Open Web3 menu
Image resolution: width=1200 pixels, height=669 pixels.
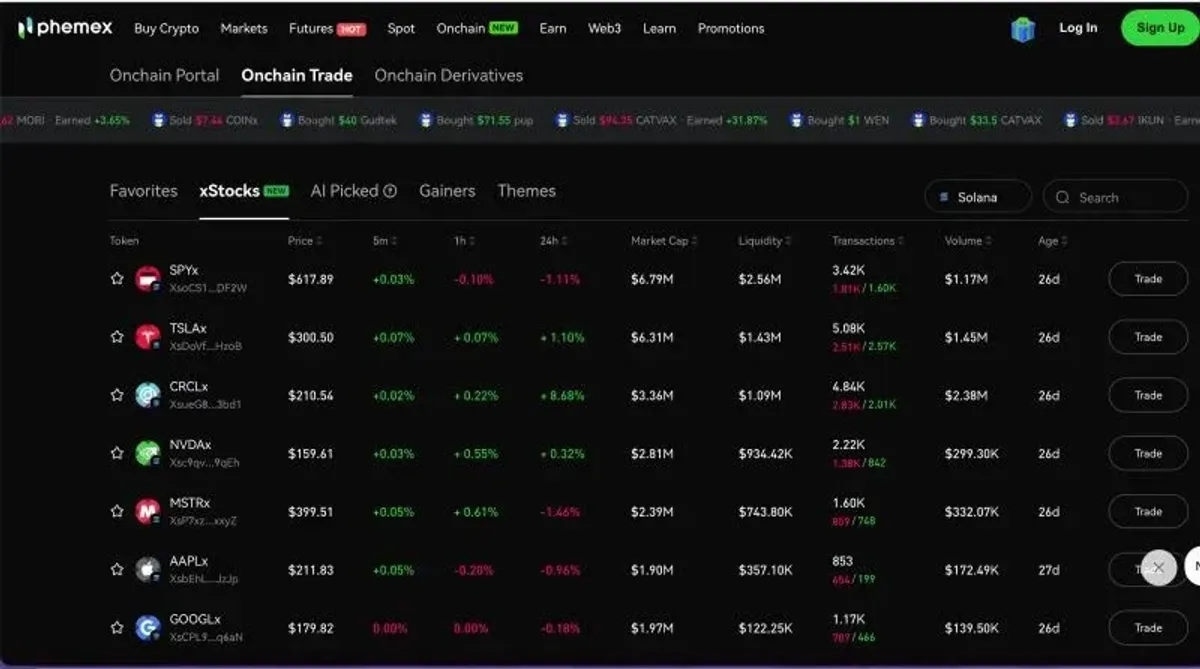pos(604,29)
